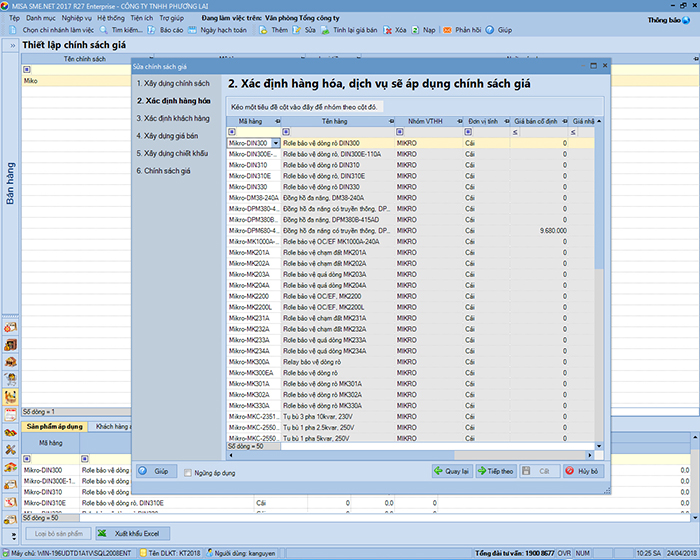Click the Xóa delete toolbar icon
This screenshot has width=700, height=560.
(x=388, y=30)
